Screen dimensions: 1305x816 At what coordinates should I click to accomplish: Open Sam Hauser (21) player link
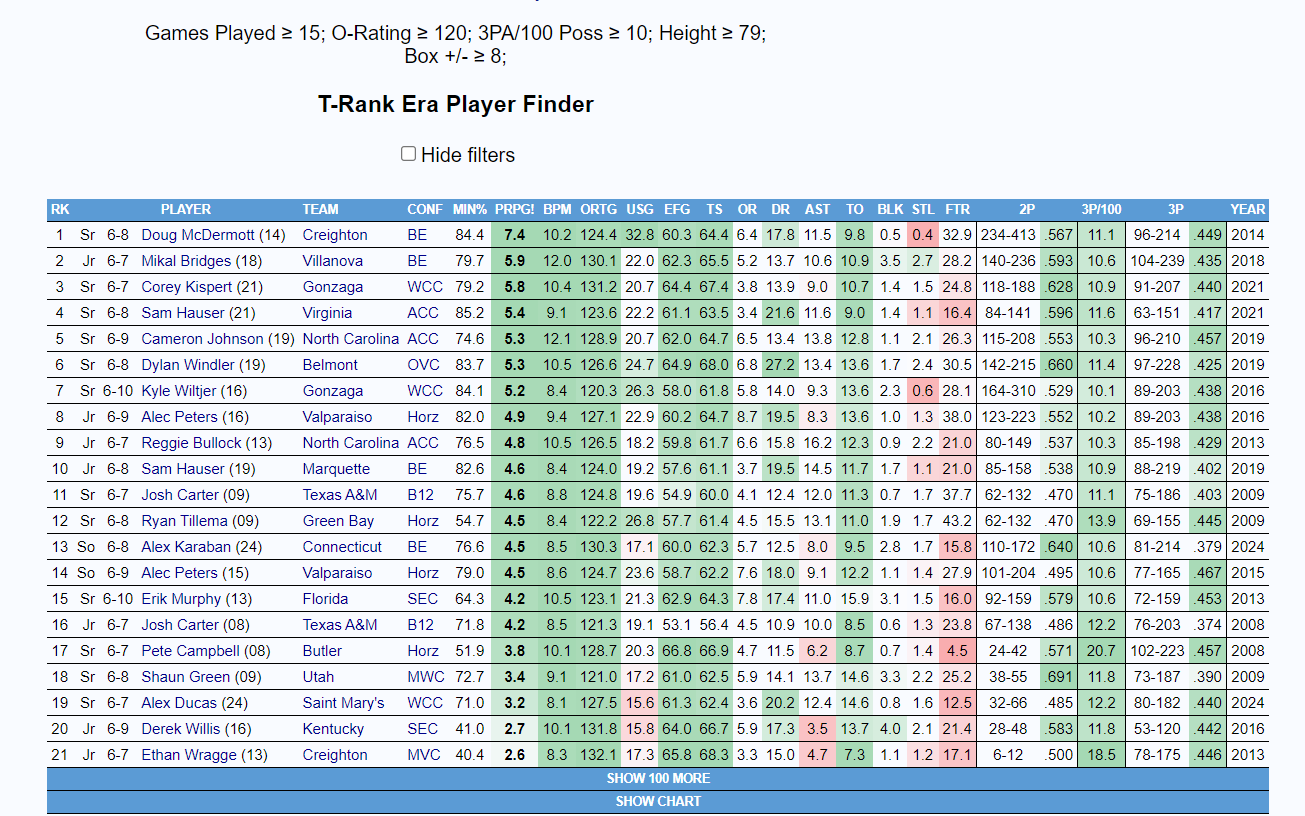[198, 313]
